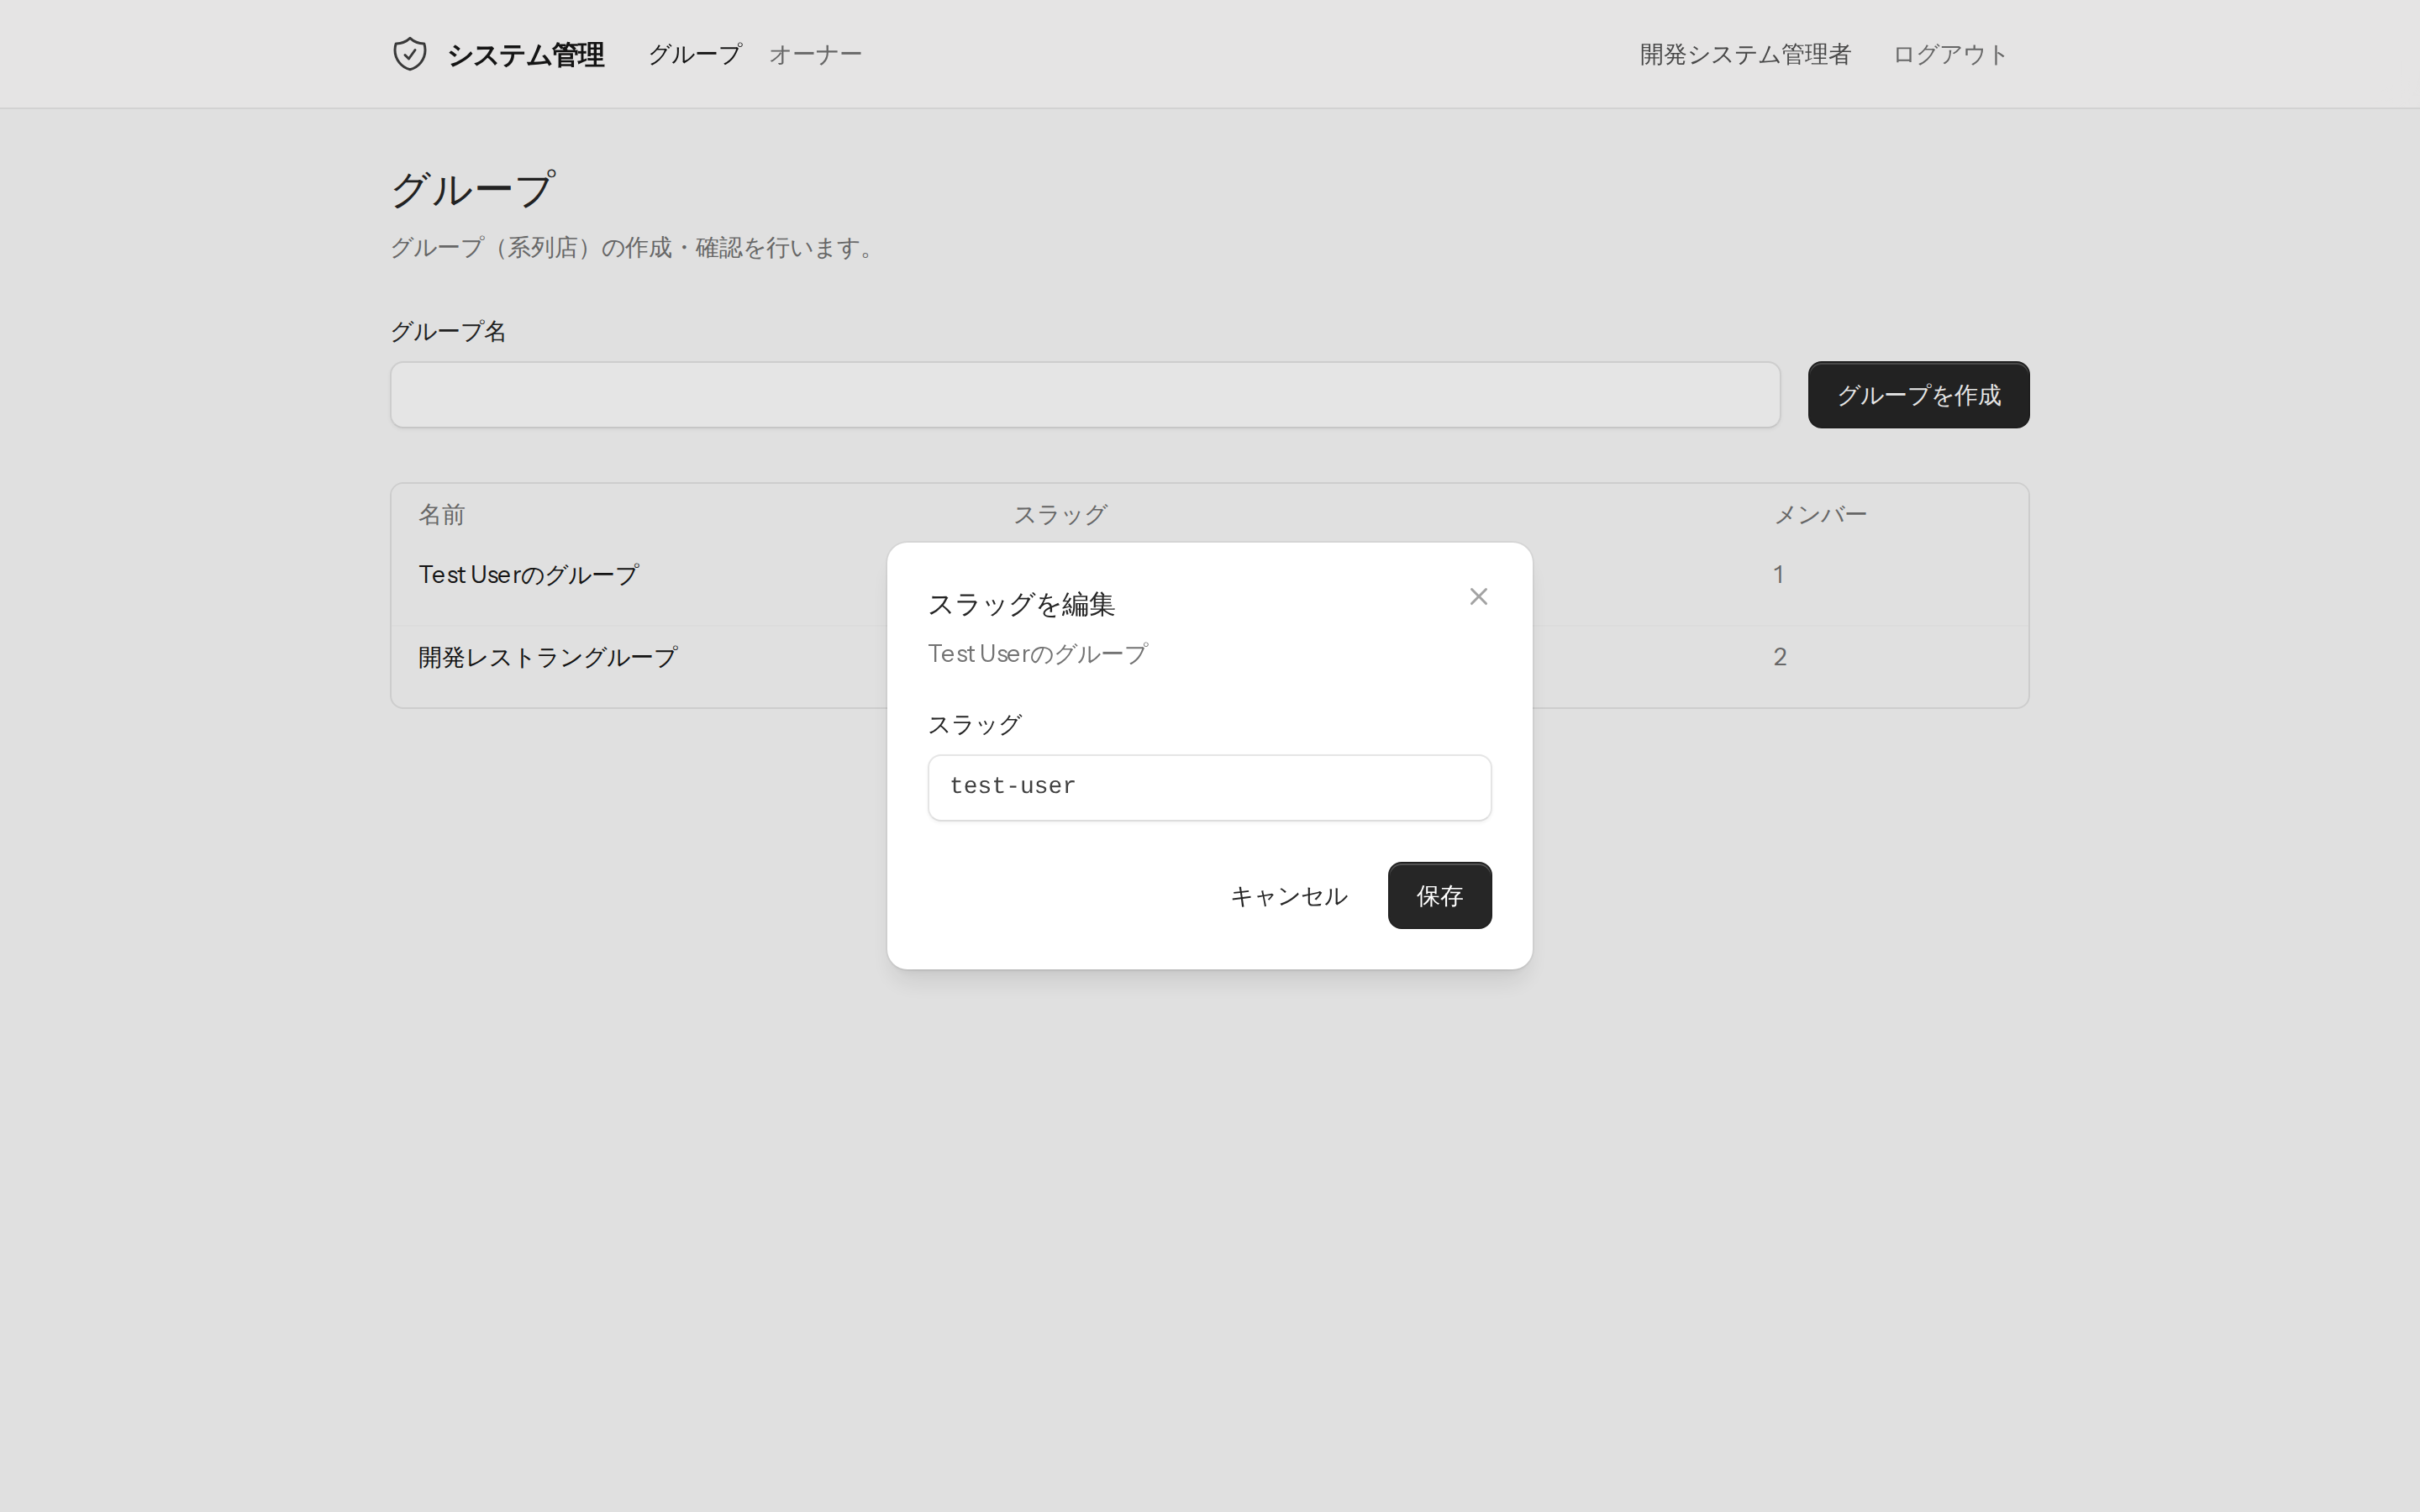Image resolution: width=2420 pixels, height=1512 pixels.
Task: Open the グループ nav tab
Action: click(695, 54)
